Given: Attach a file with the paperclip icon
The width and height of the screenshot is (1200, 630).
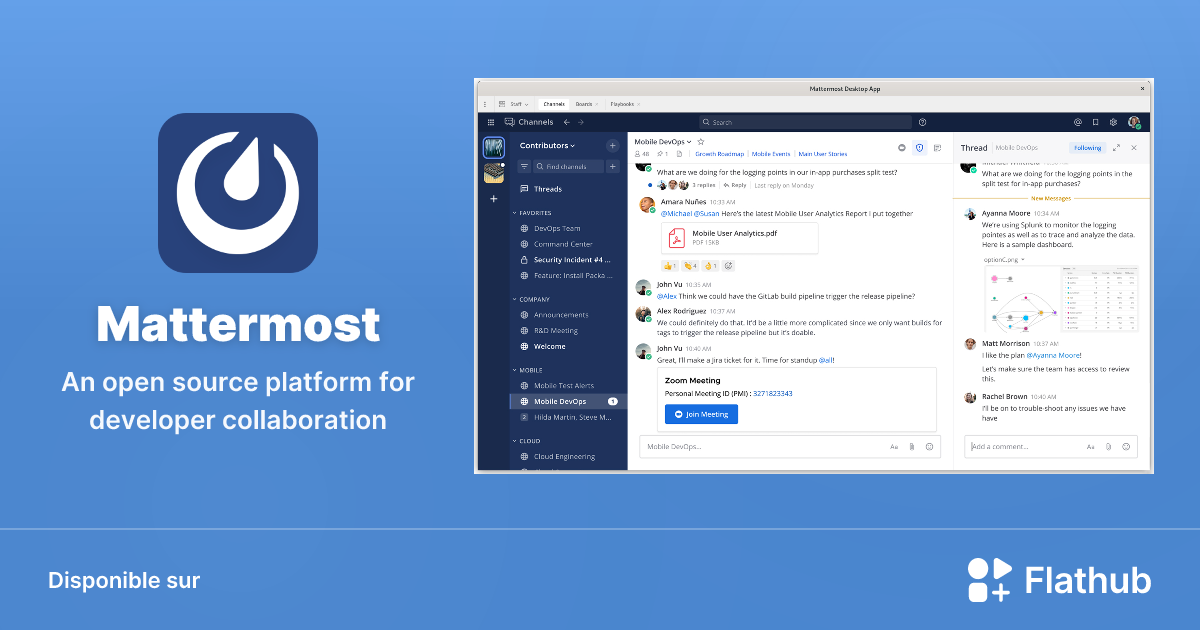Looking at the screenshot, I should pos(912,447).
